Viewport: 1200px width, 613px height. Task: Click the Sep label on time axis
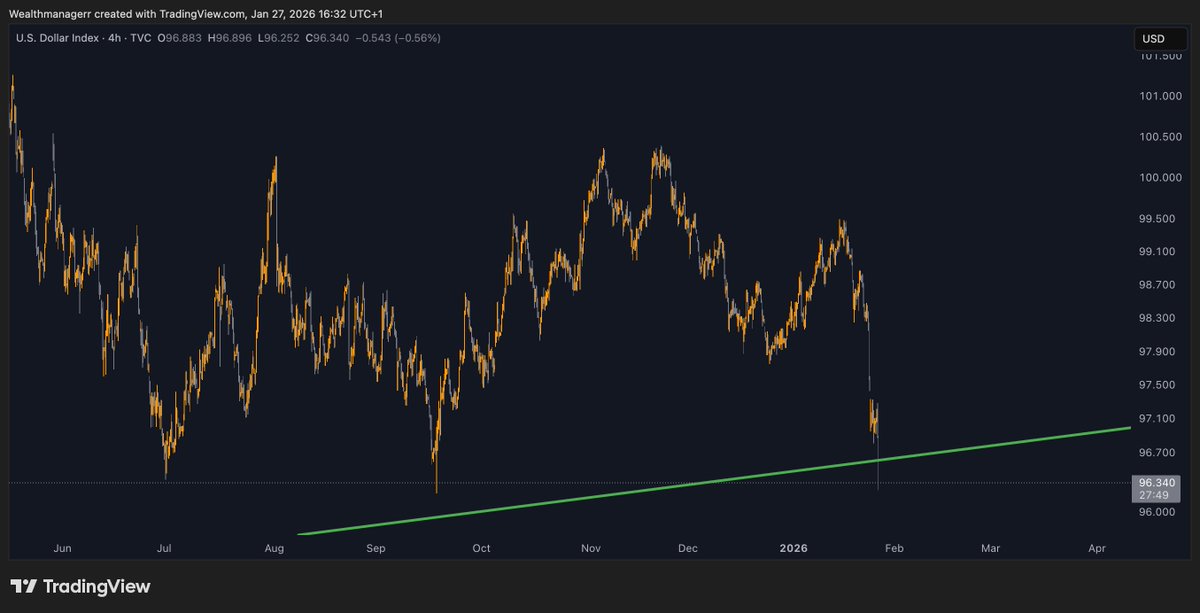pos(376,548)
